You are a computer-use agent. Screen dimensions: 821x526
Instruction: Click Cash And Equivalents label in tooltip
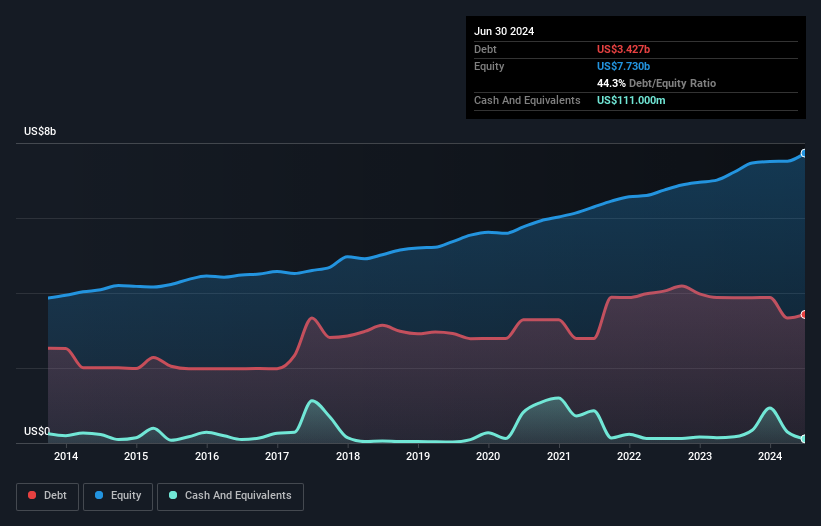[x=527, y=100]
